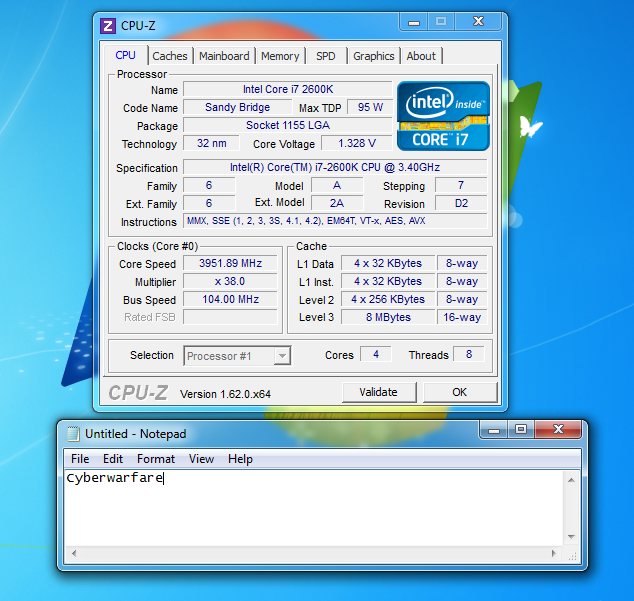Switch to the Graphics tab
634x601 pixels.
click(374, 56)
